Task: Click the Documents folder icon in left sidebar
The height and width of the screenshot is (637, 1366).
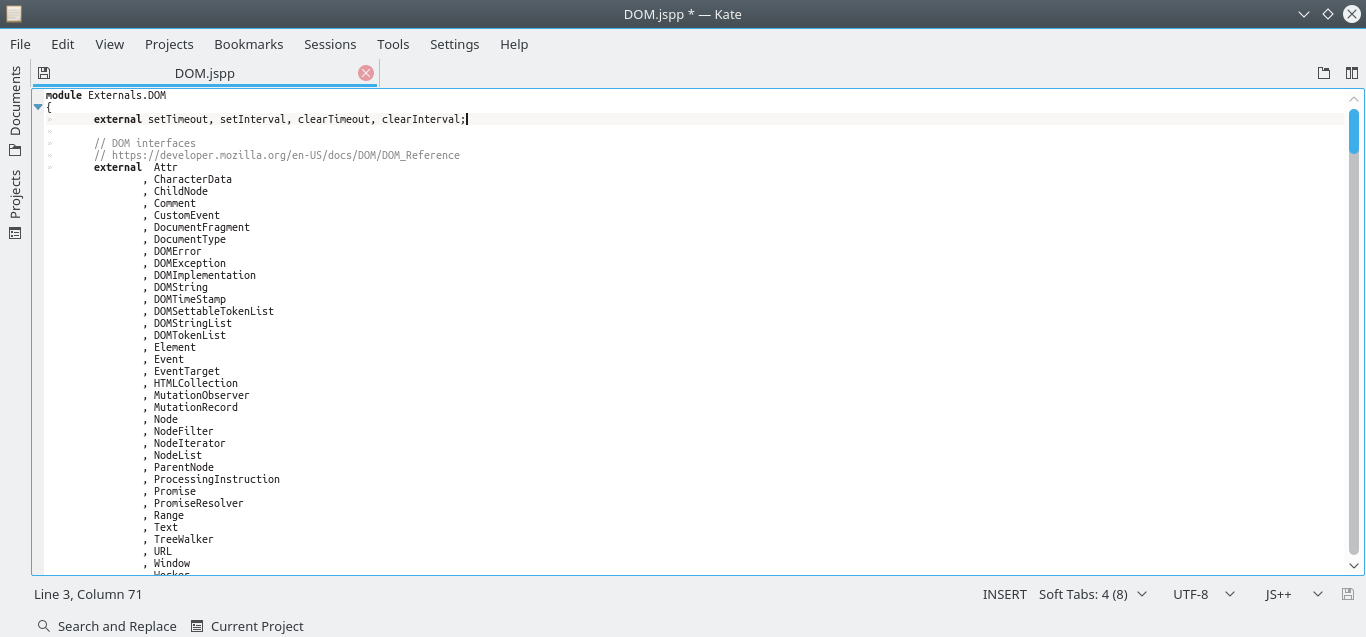Action: click(15, 150)
